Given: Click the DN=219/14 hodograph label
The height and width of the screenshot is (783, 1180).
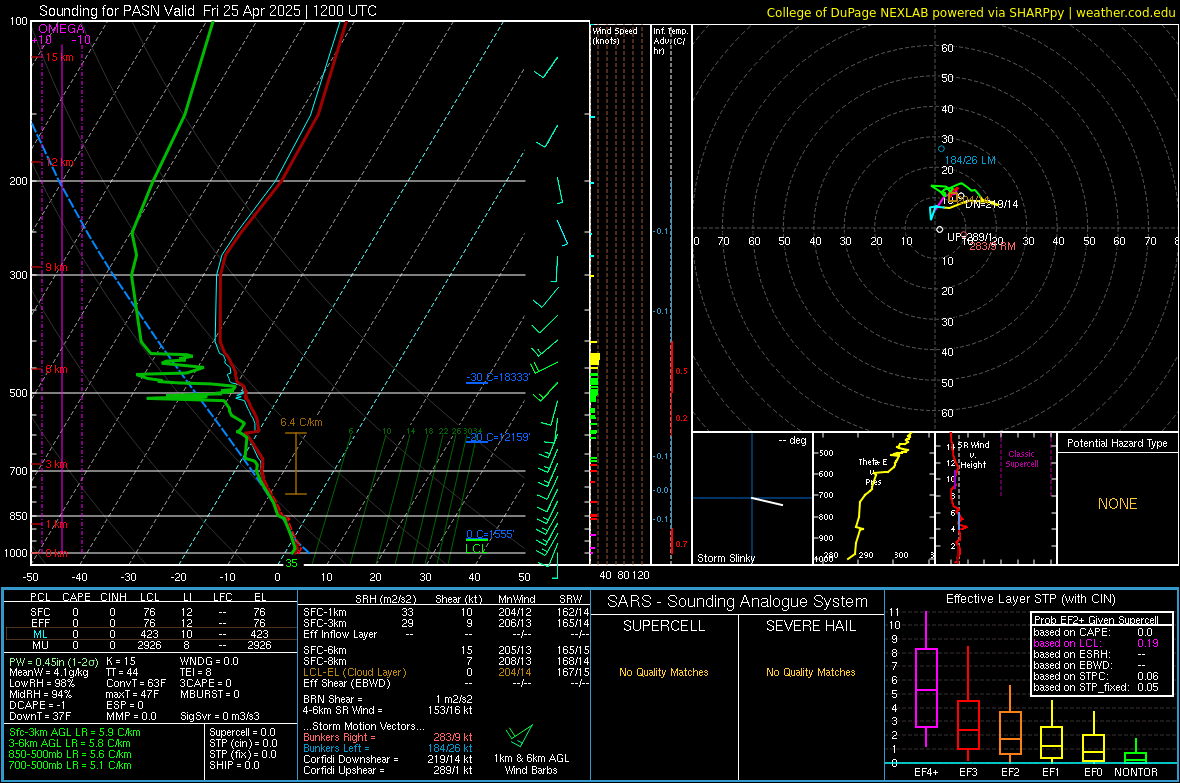Looking at the screenshot, I should click(x=991, y=204).
